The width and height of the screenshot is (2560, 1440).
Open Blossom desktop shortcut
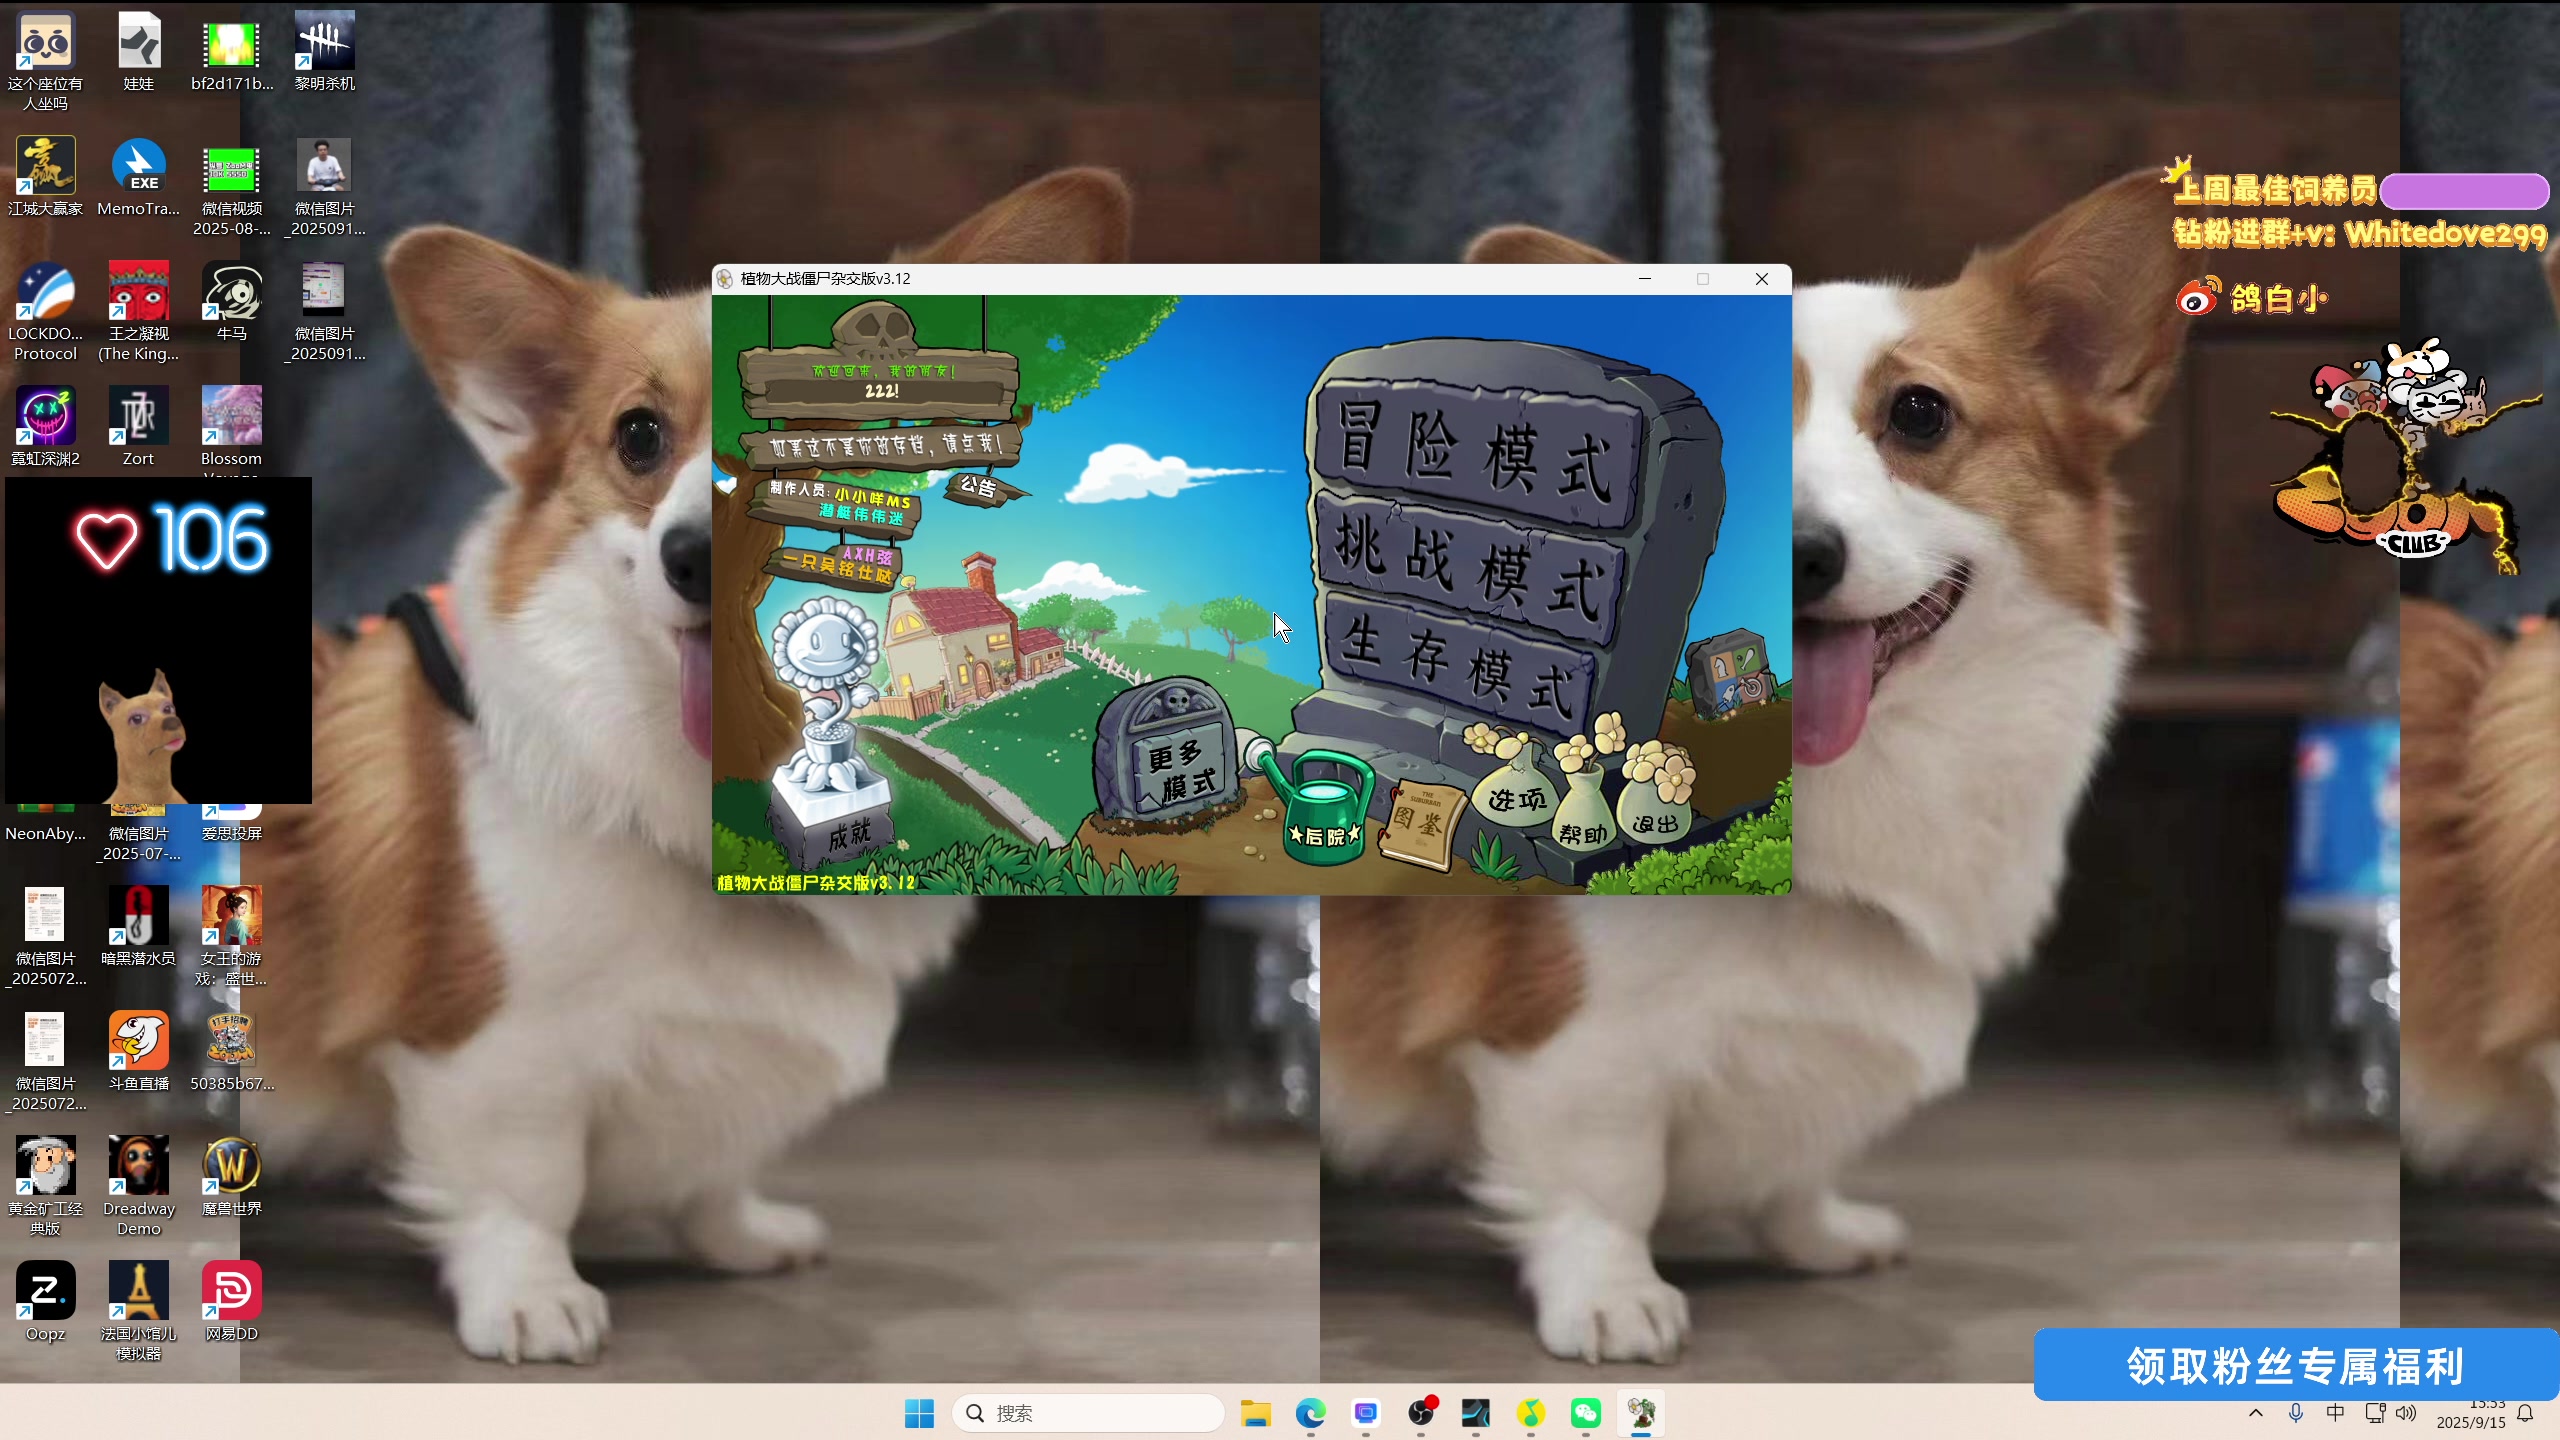click(231, 427)
